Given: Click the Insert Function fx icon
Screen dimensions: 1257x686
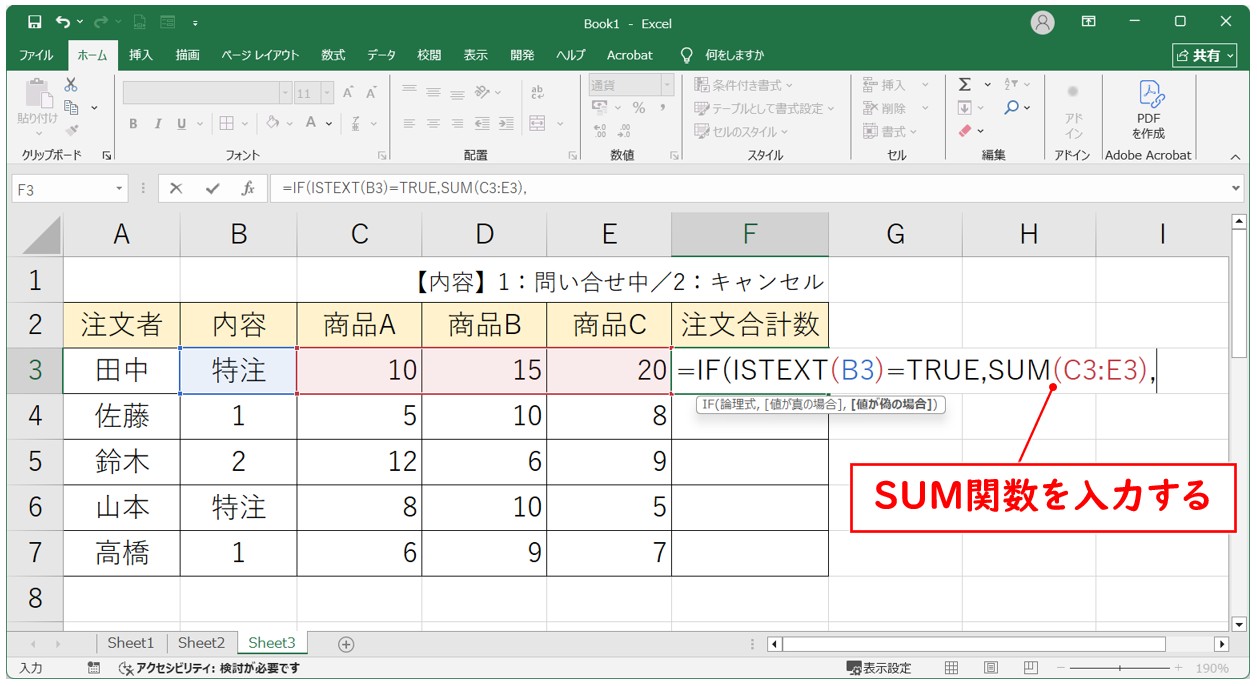Looking at the screenshot, I should tap(247, 188).
